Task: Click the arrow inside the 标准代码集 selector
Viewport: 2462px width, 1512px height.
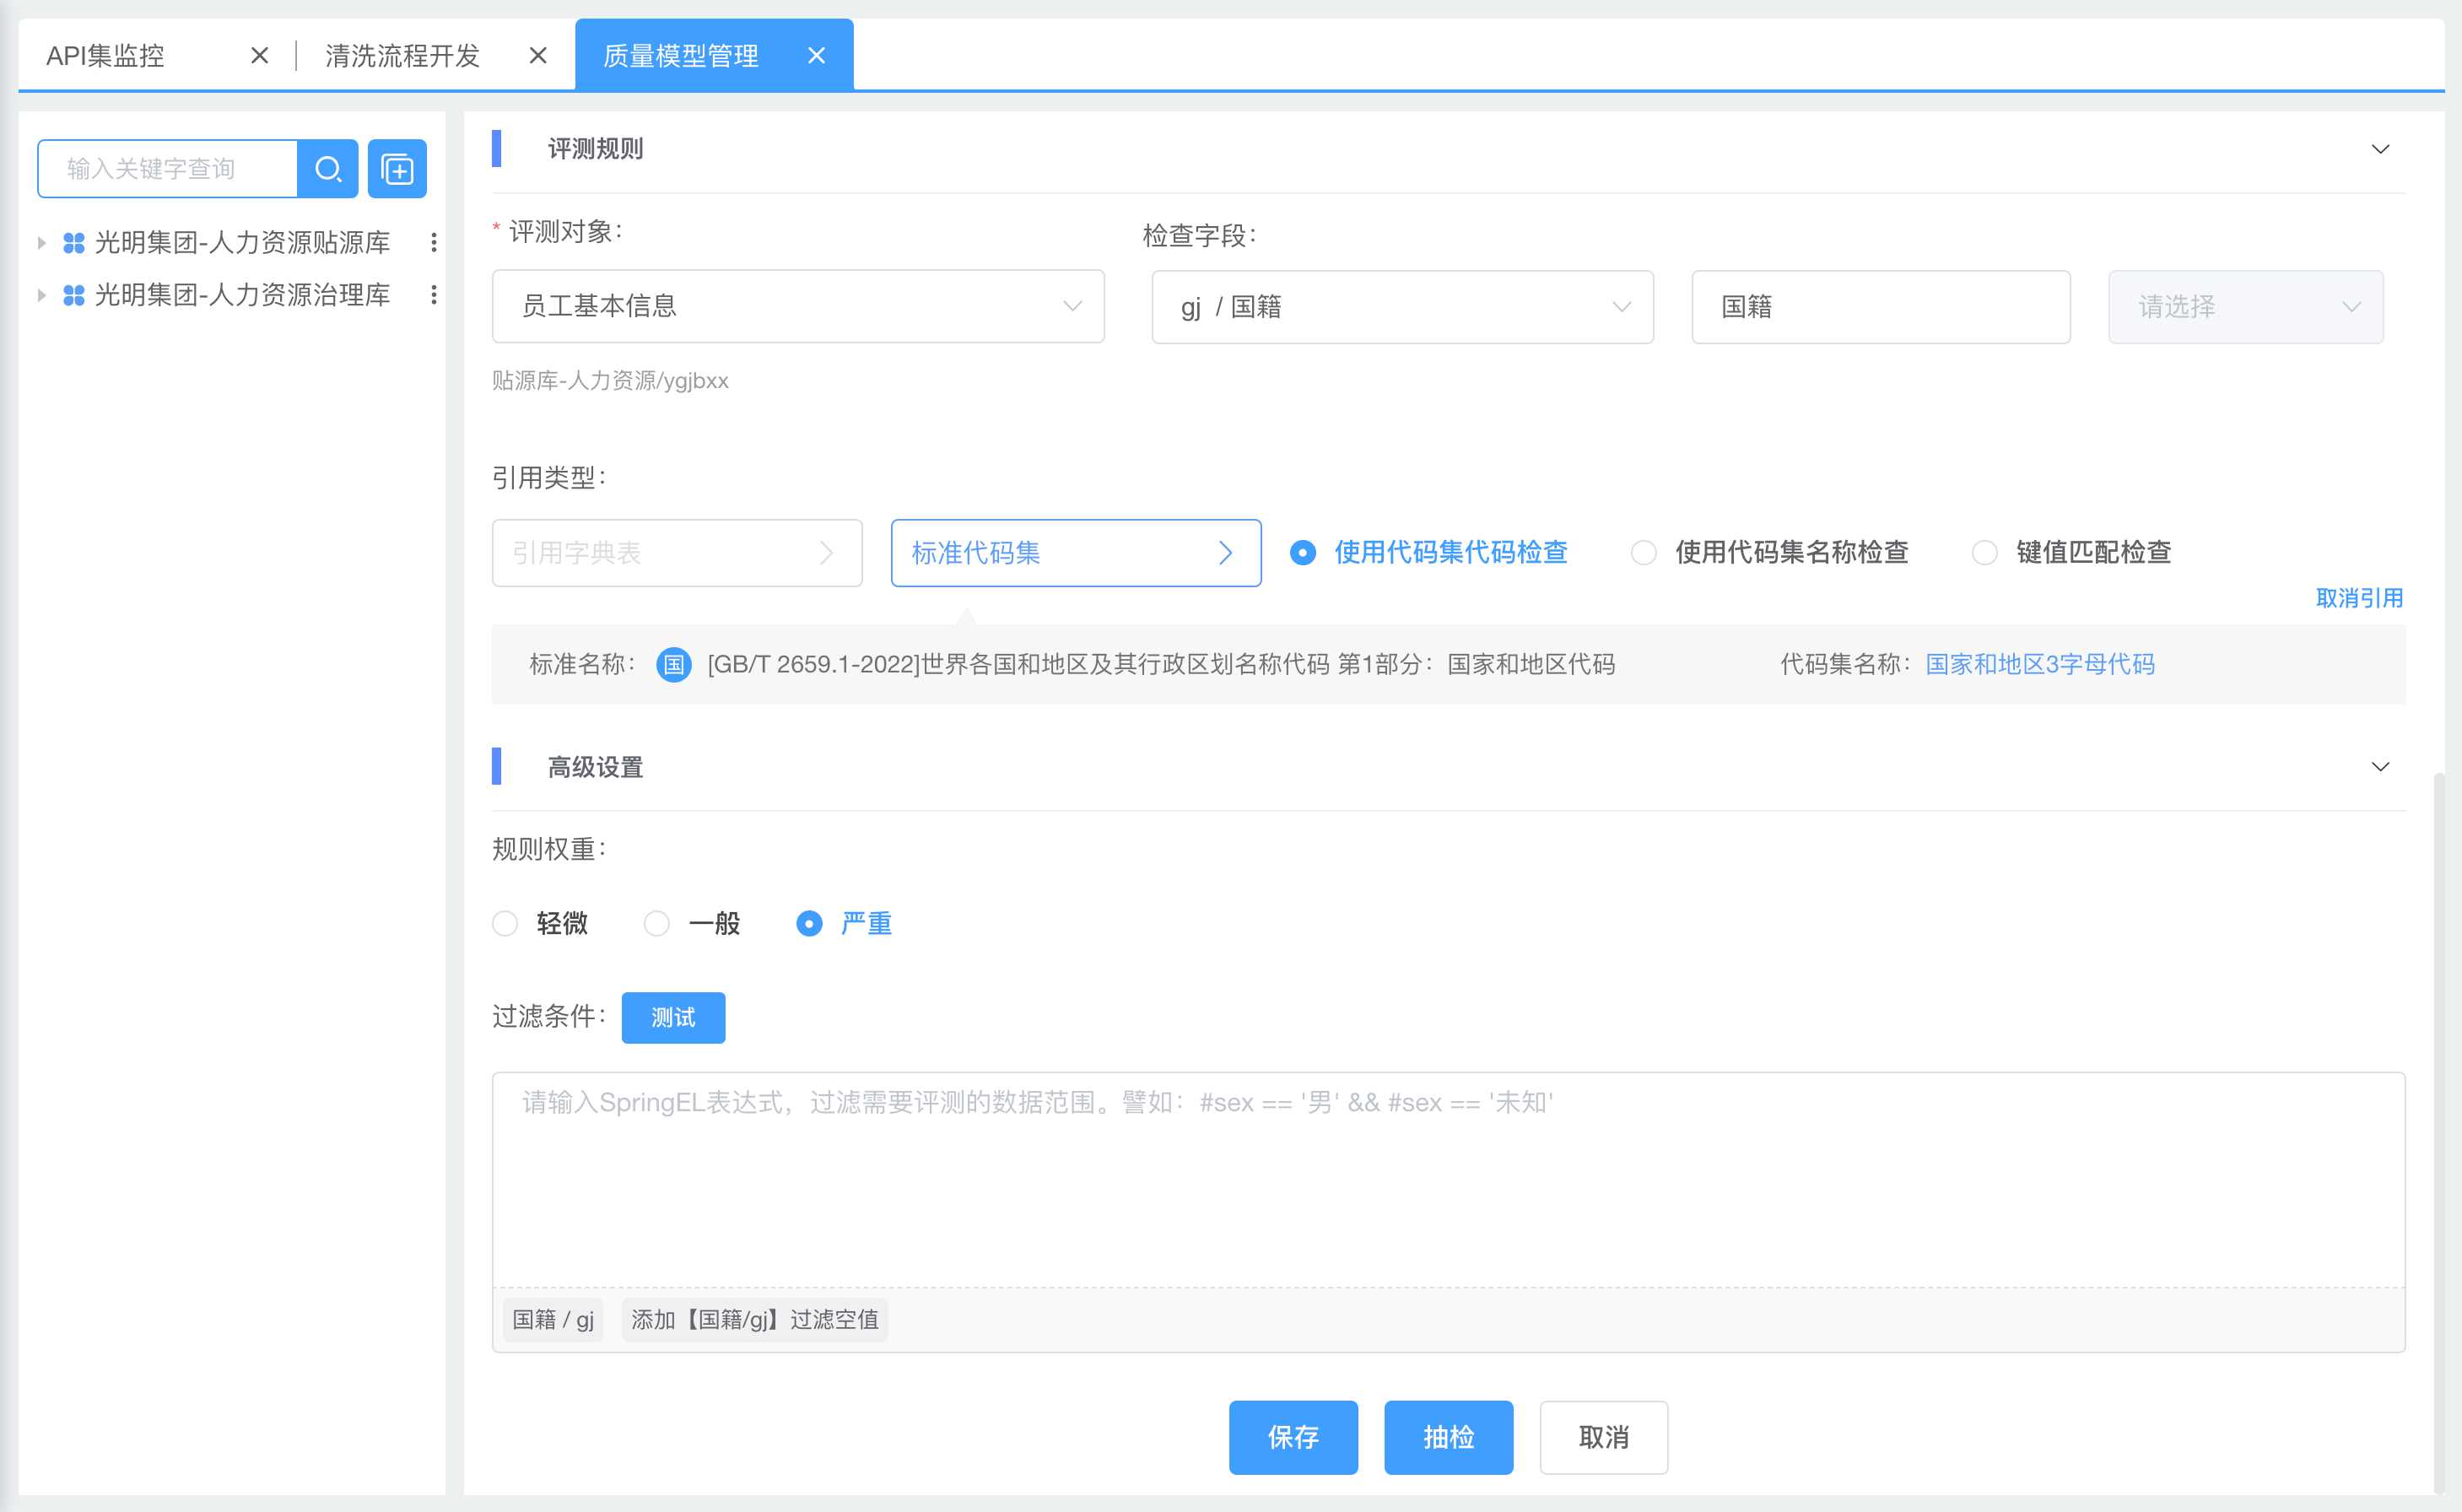Action: click(1225, 553)
